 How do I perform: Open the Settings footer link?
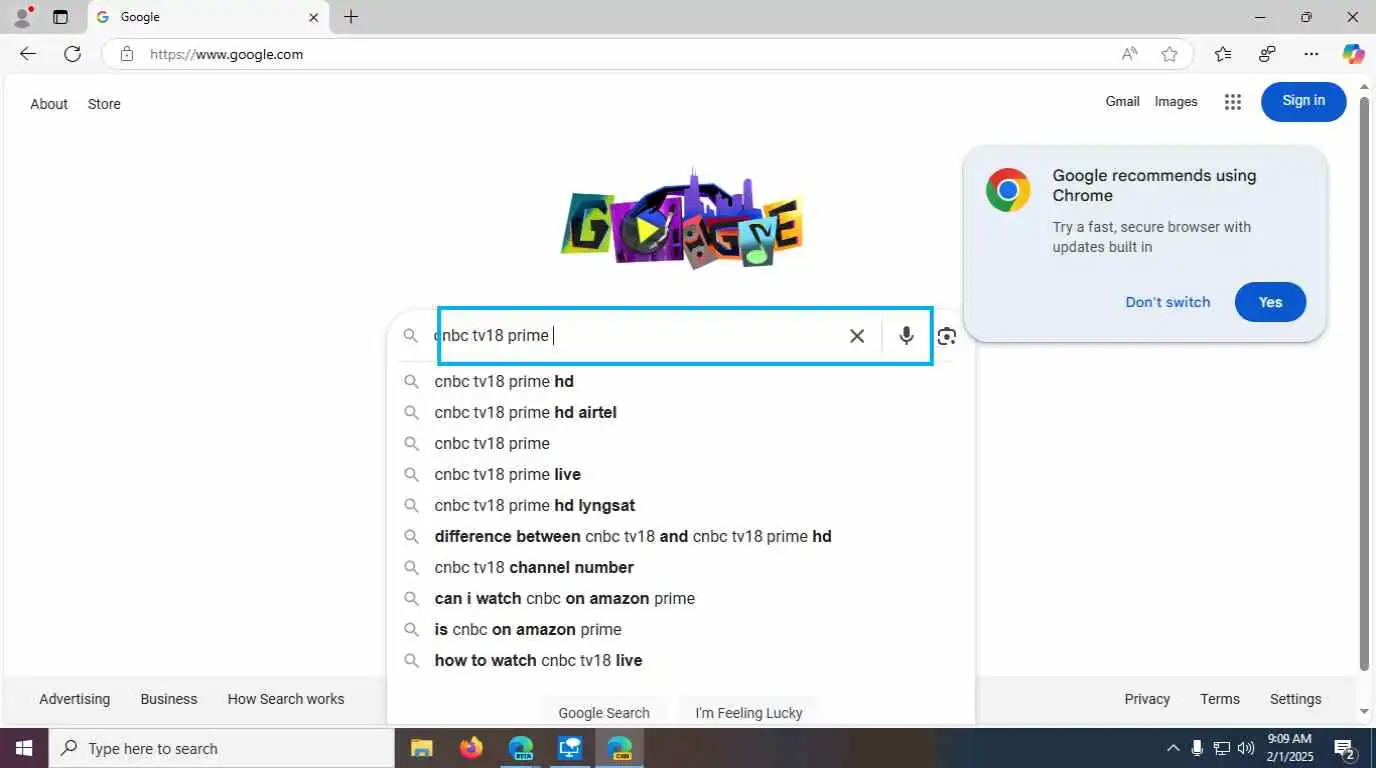point(1296,699)
